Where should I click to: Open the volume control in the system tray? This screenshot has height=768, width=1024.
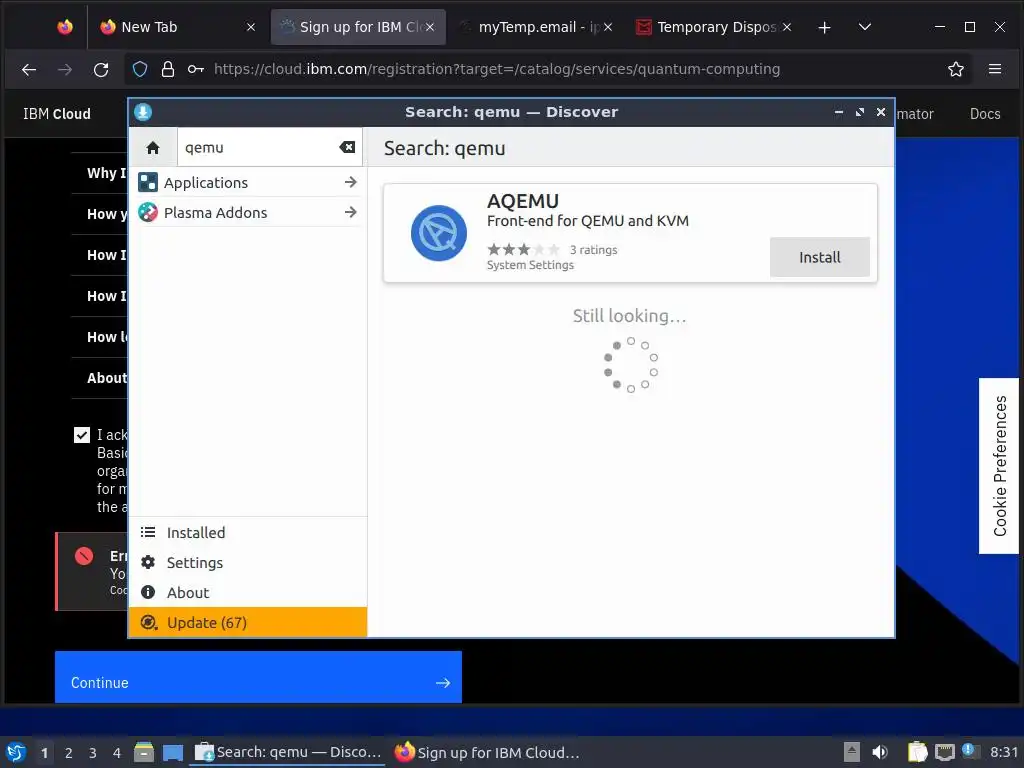(x=880, y=752)
